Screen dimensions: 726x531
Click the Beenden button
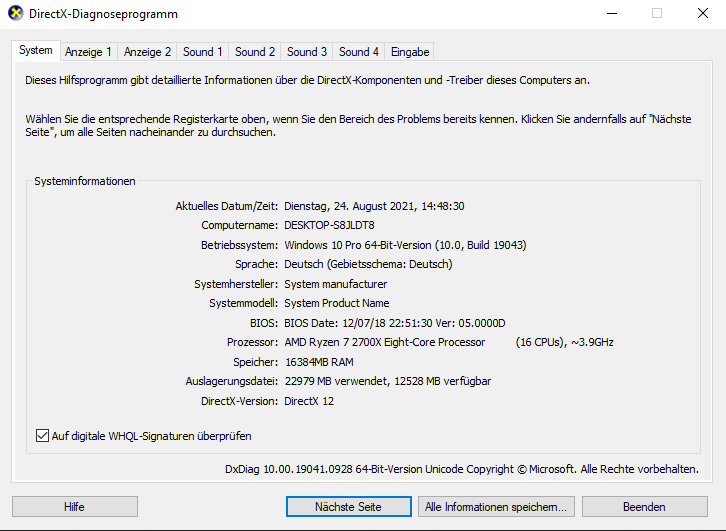click(644, 506)
